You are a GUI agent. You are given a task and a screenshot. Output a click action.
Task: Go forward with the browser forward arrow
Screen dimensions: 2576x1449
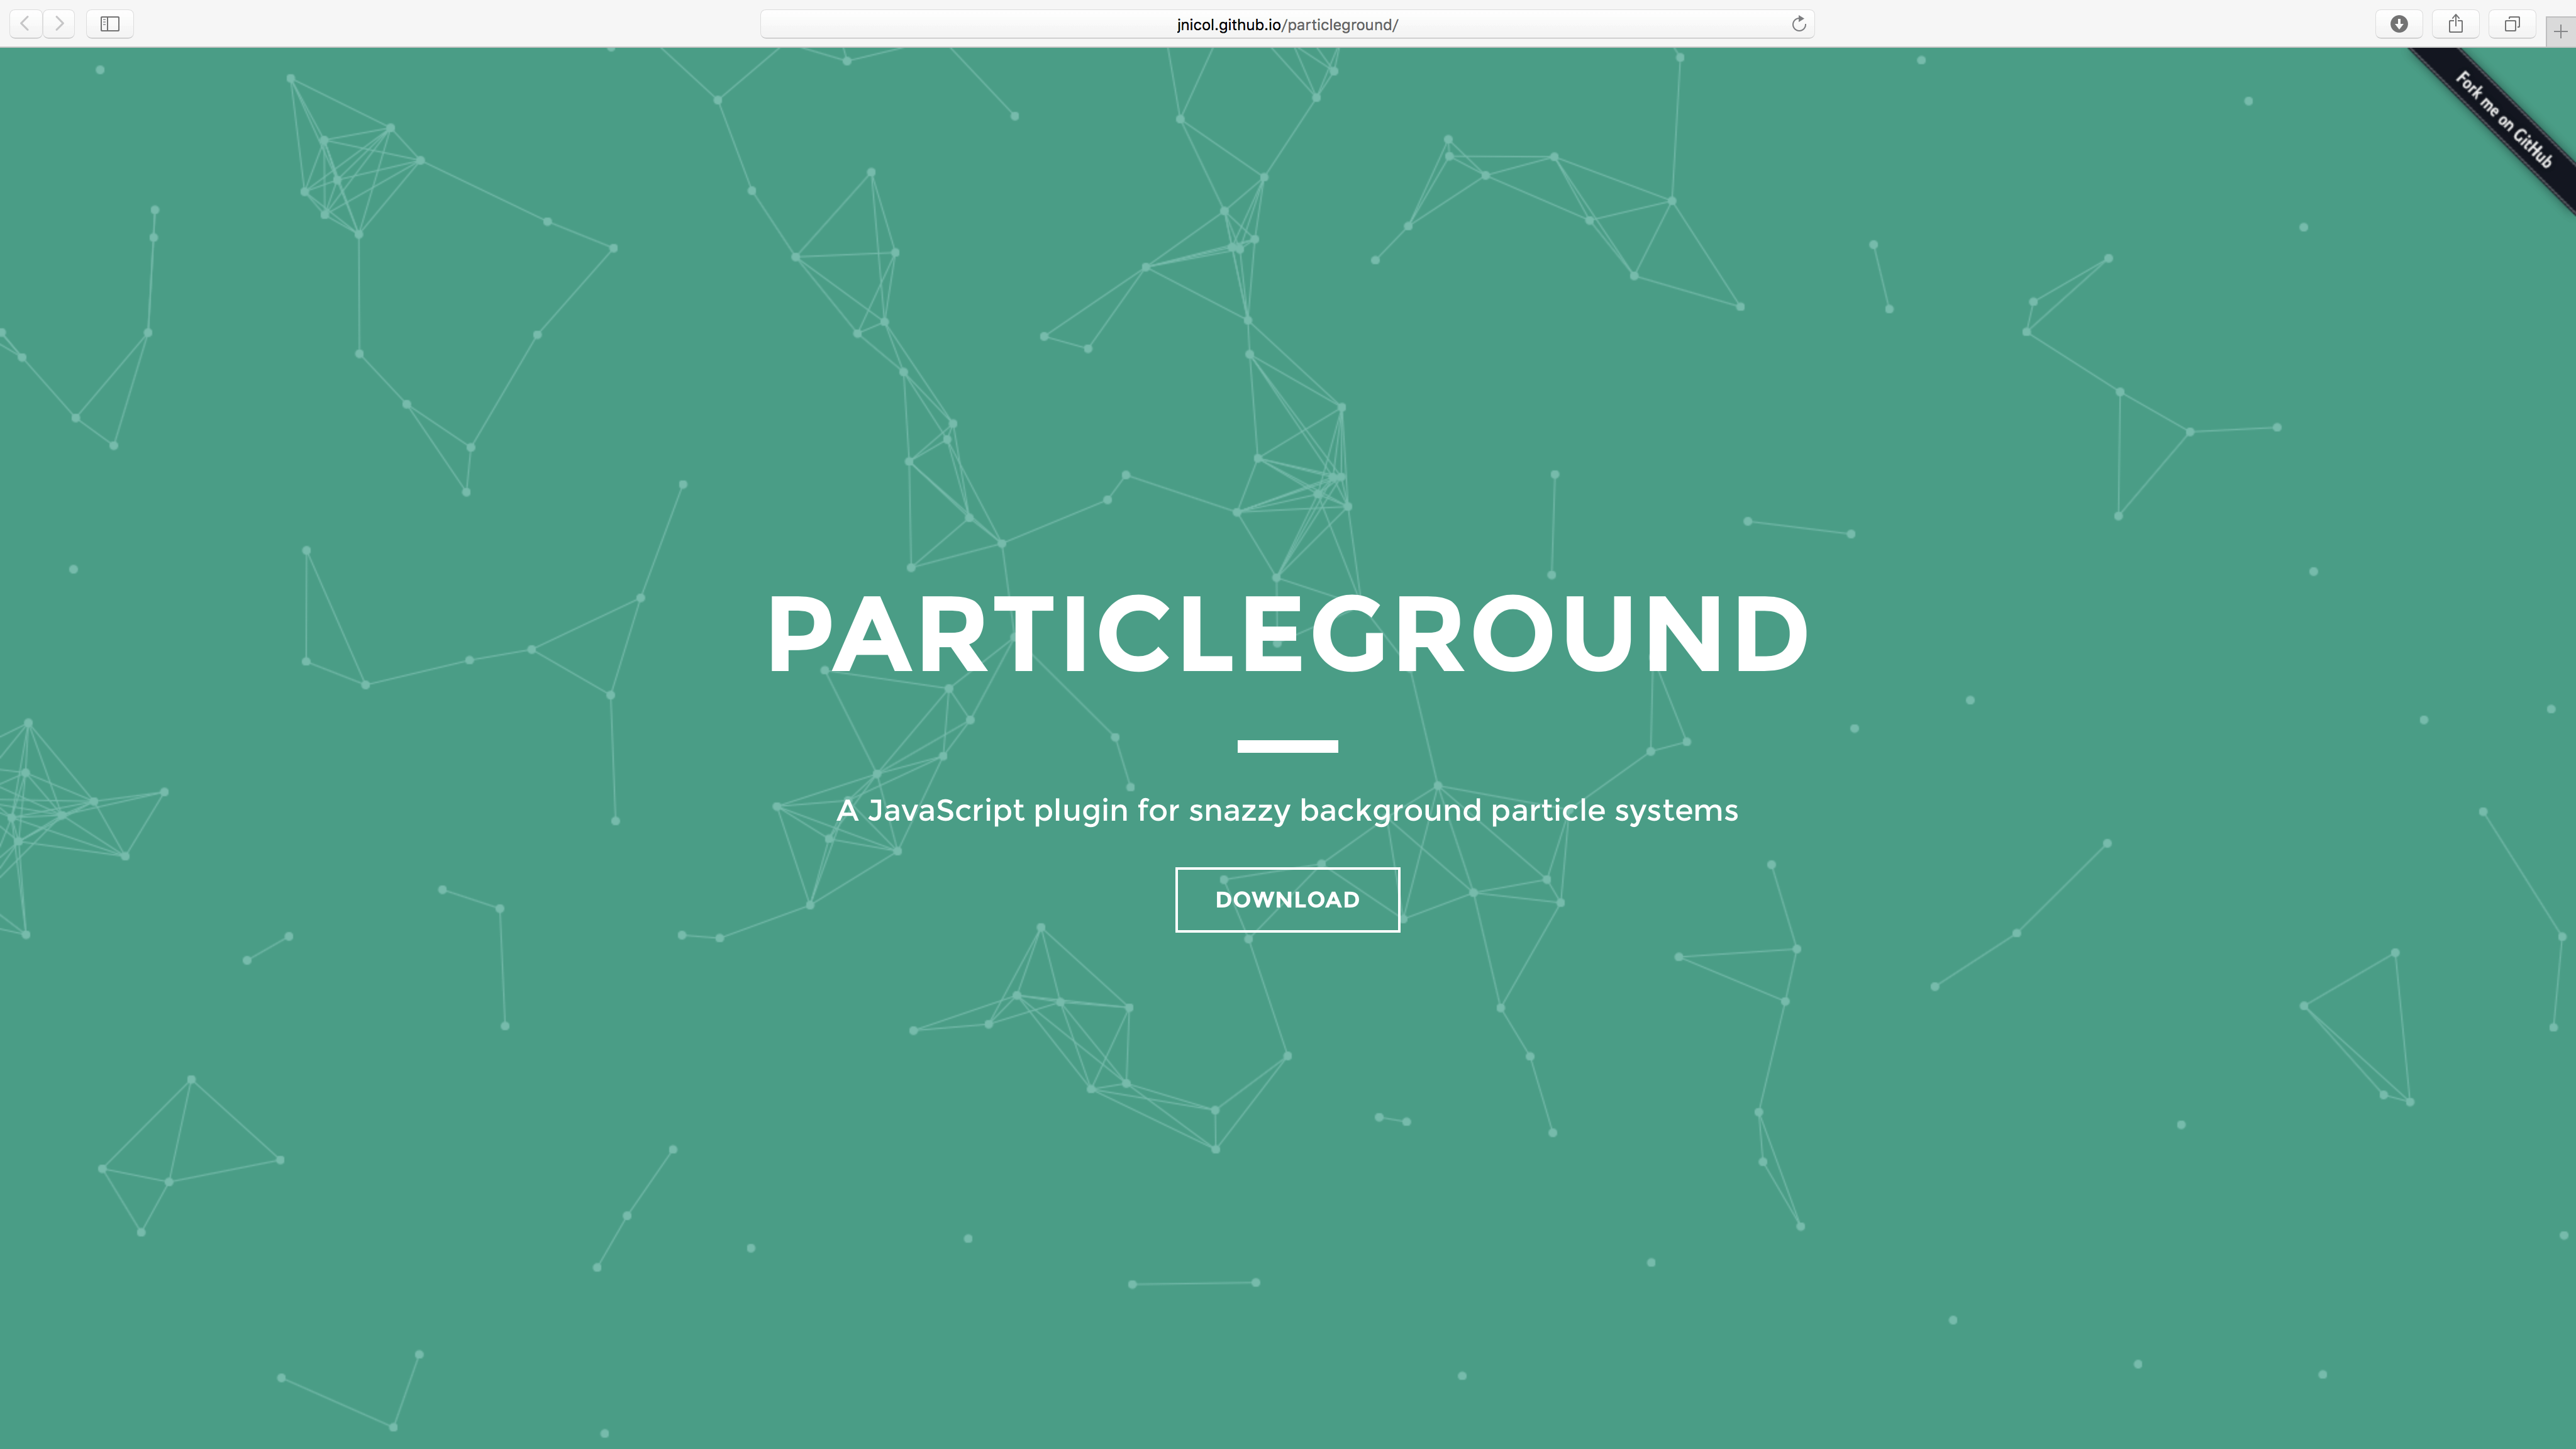(59, 23)
